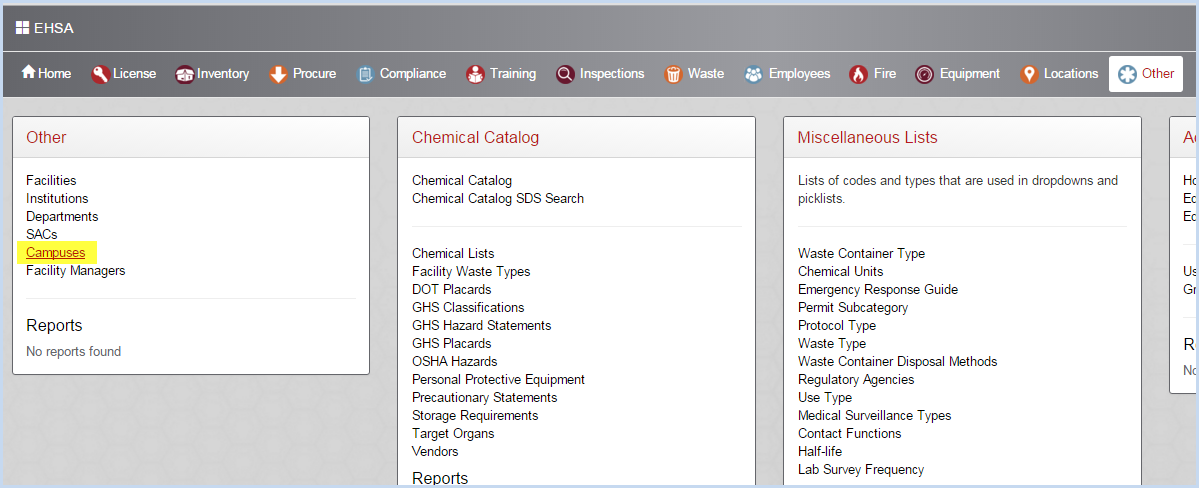This screenshot has width=1199, height=488.
Task: Open the Inventory menu label
Action: pos(223,73)
